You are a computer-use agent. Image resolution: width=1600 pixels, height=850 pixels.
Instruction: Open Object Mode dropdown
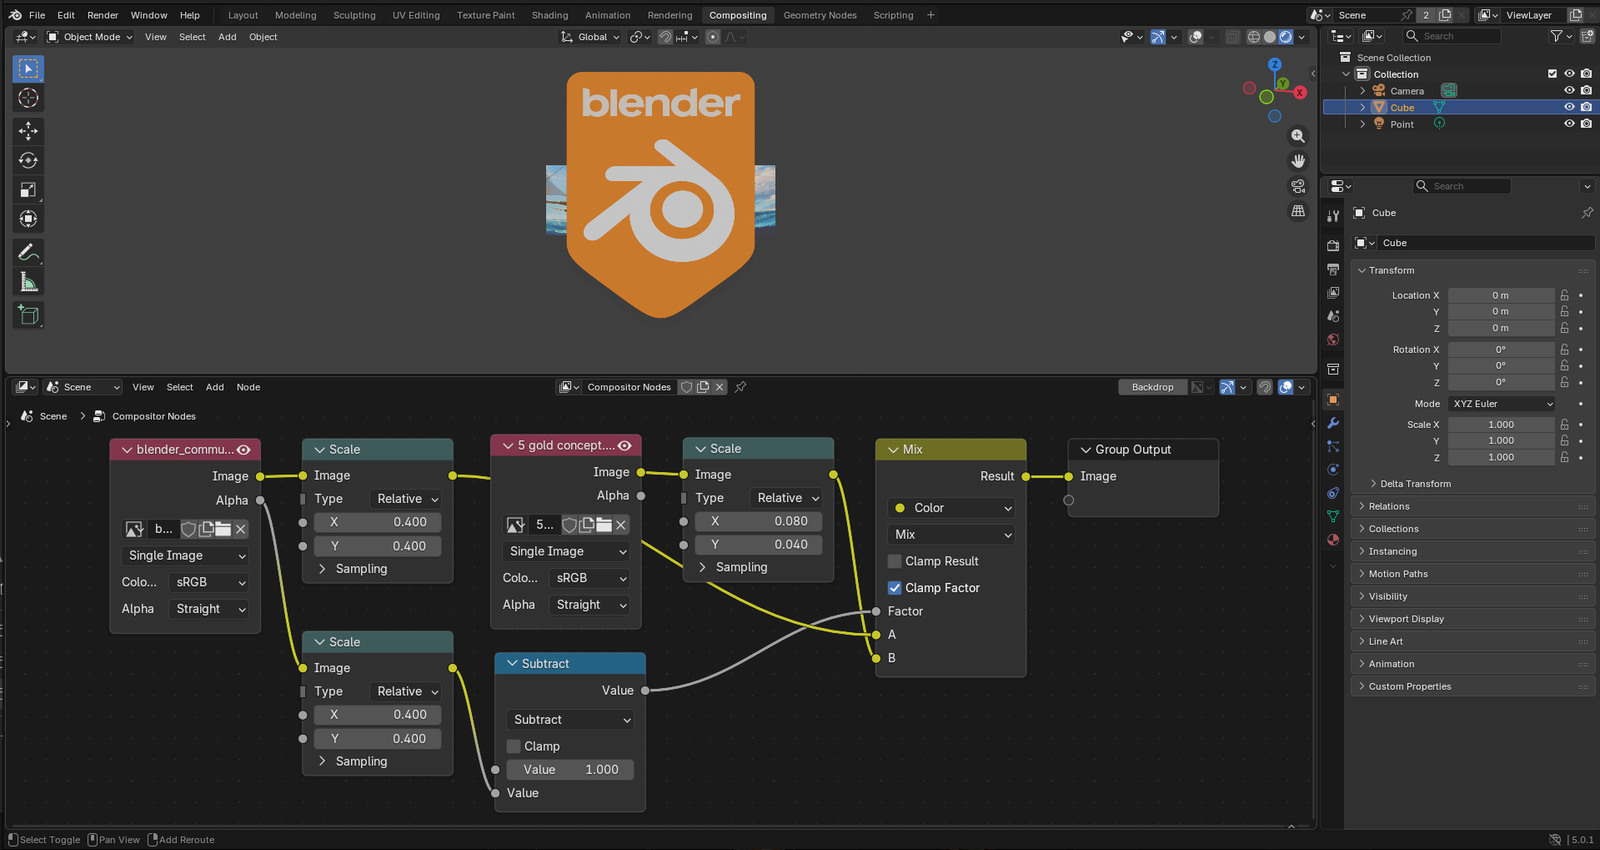pos(90,37)
